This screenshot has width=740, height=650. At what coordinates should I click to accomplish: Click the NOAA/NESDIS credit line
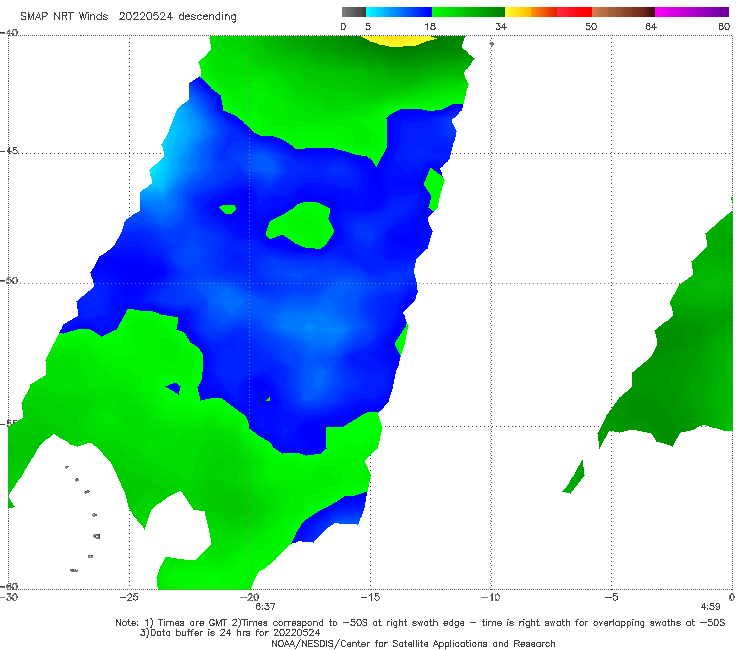pos(413,643)
